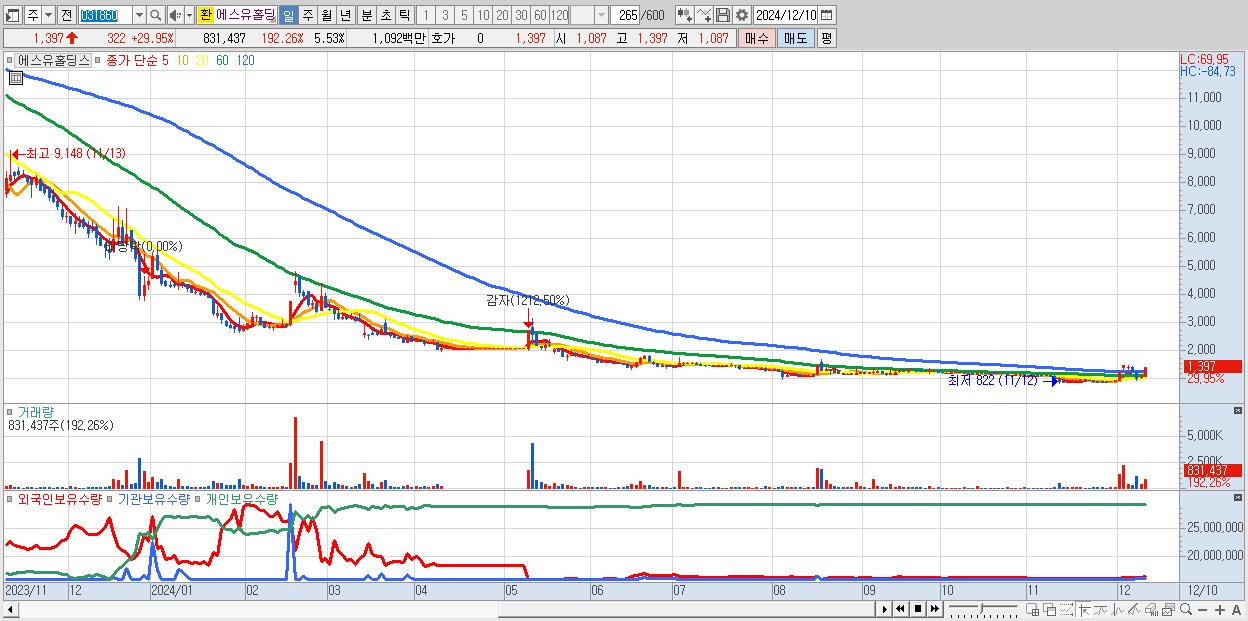Click the dotted-line compare chart icon
Screen dimensions: 1248x621
[1066, 609]
